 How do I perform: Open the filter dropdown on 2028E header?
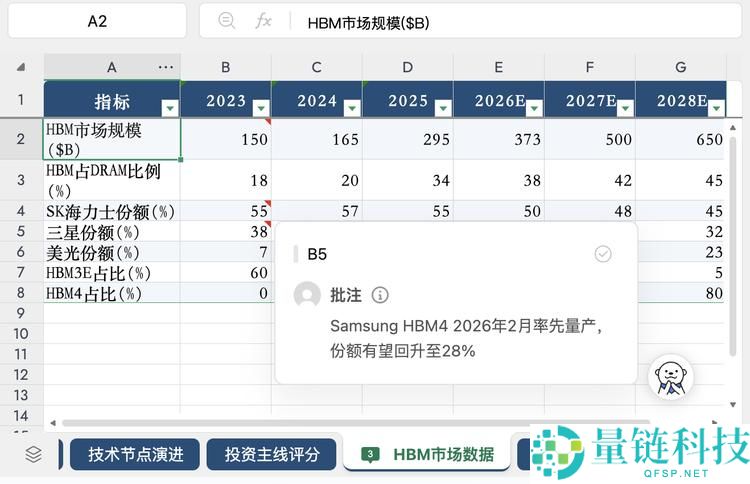(x=716, y=108)
